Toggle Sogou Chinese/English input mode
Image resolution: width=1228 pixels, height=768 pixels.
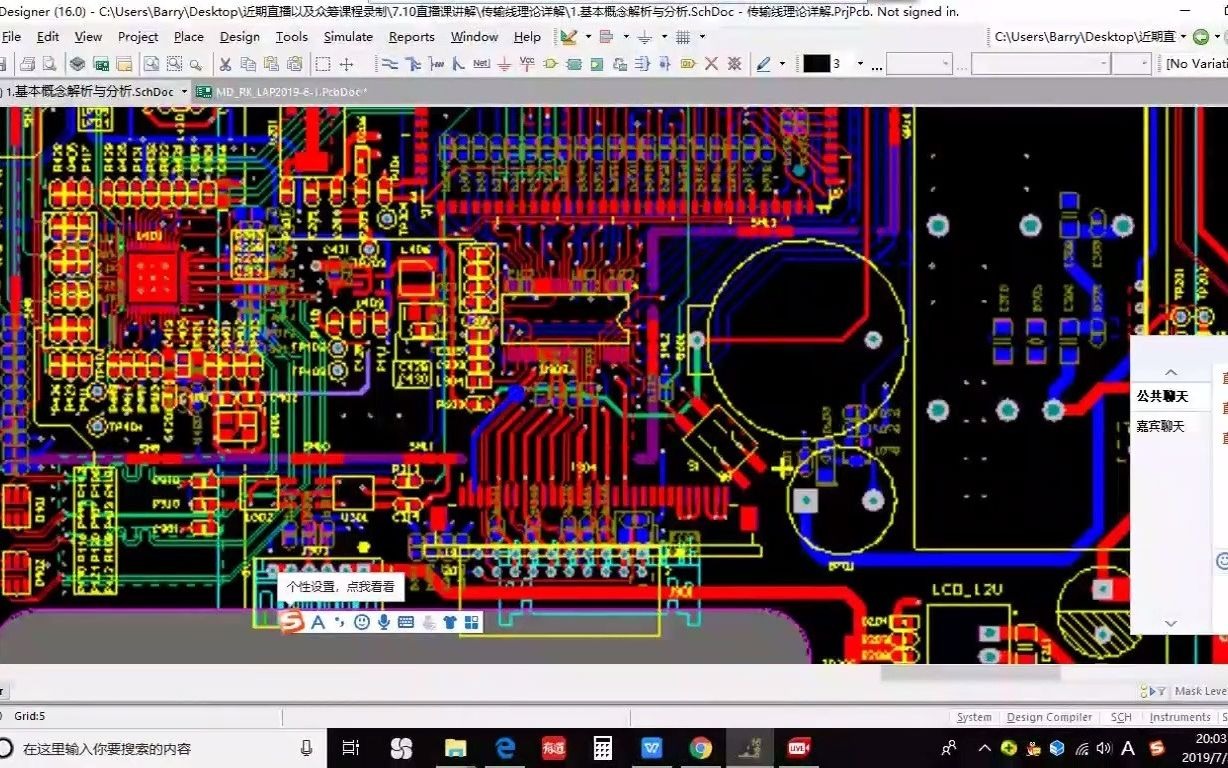[x=318, y=622]
